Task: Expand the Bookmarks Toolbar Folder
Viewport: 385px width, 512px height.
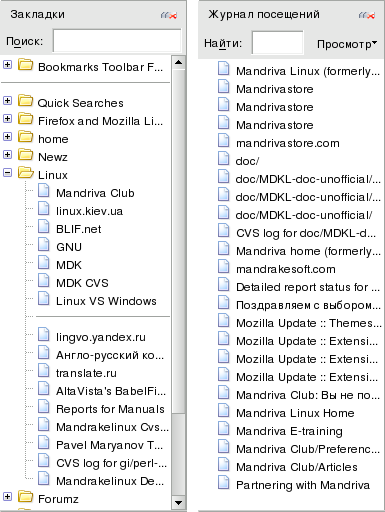Action: point(7,64)
